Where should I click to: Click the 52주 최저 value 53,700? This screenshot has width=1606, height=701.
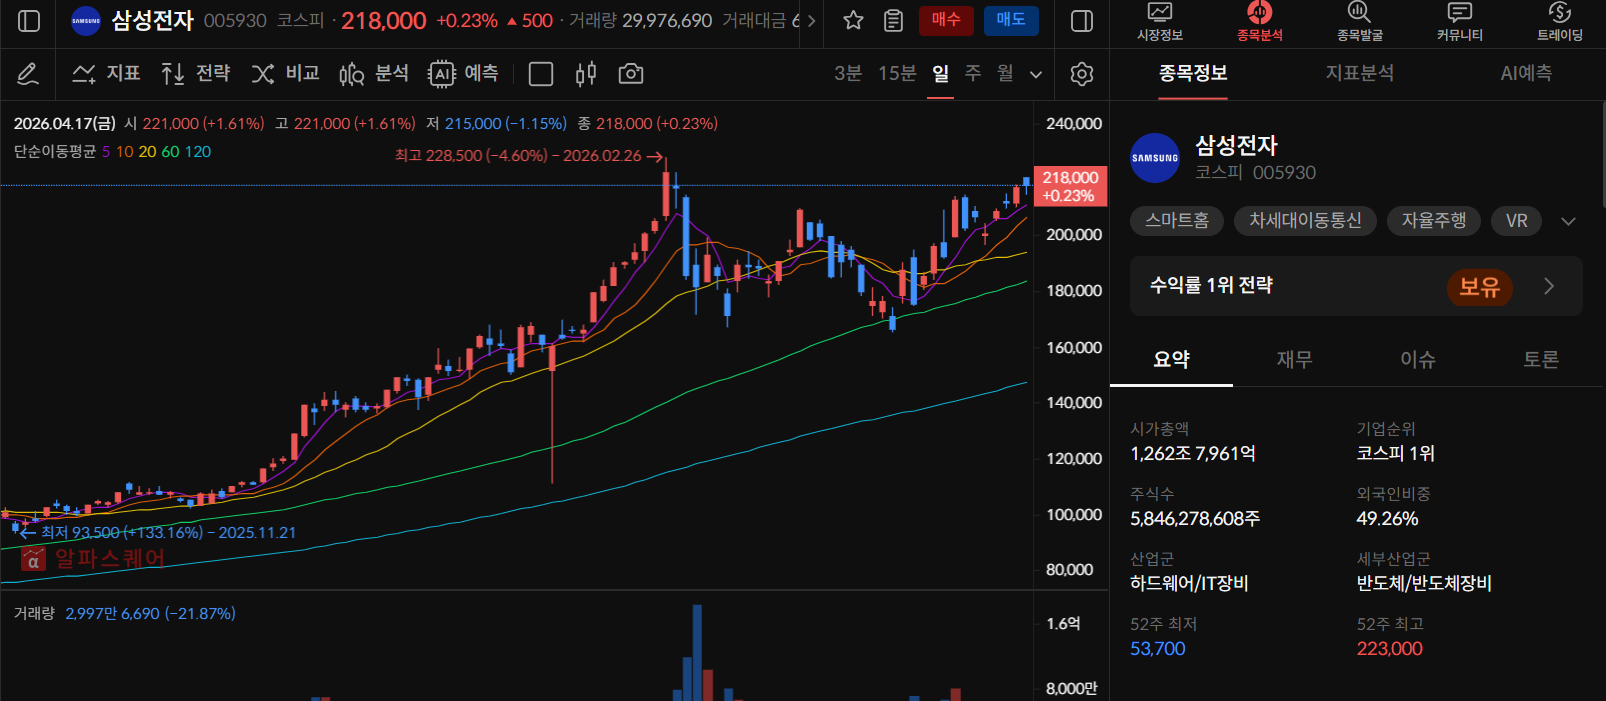1157,649
